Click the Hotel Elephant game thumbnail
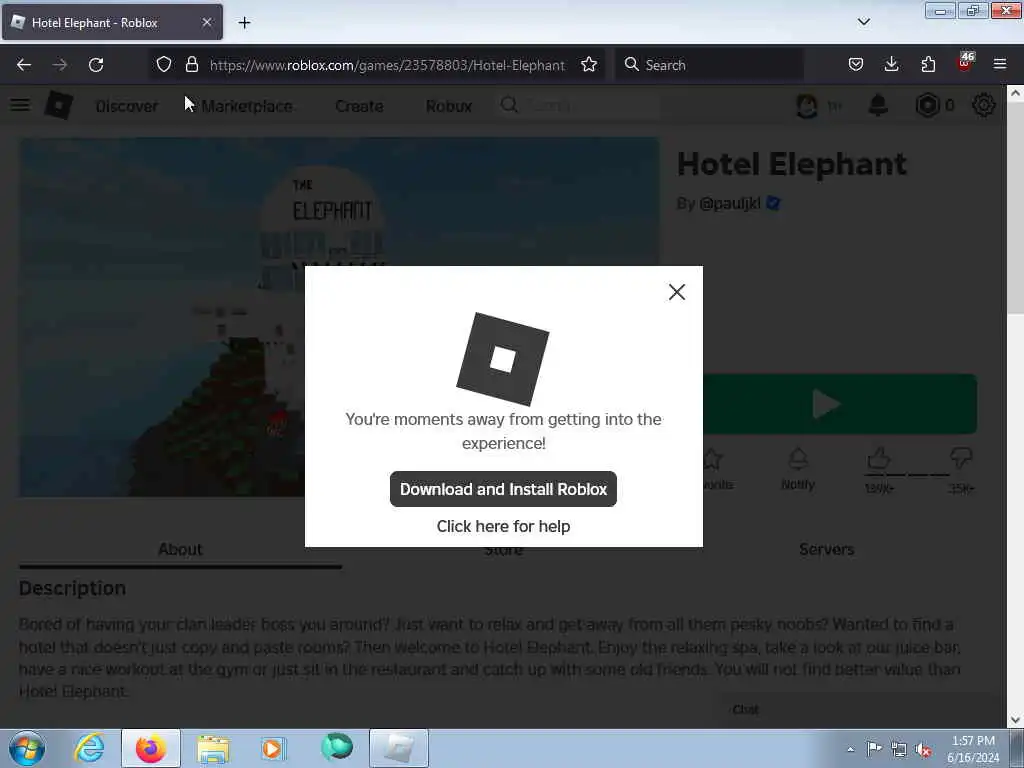The image size is (1024, 768). 162,317
